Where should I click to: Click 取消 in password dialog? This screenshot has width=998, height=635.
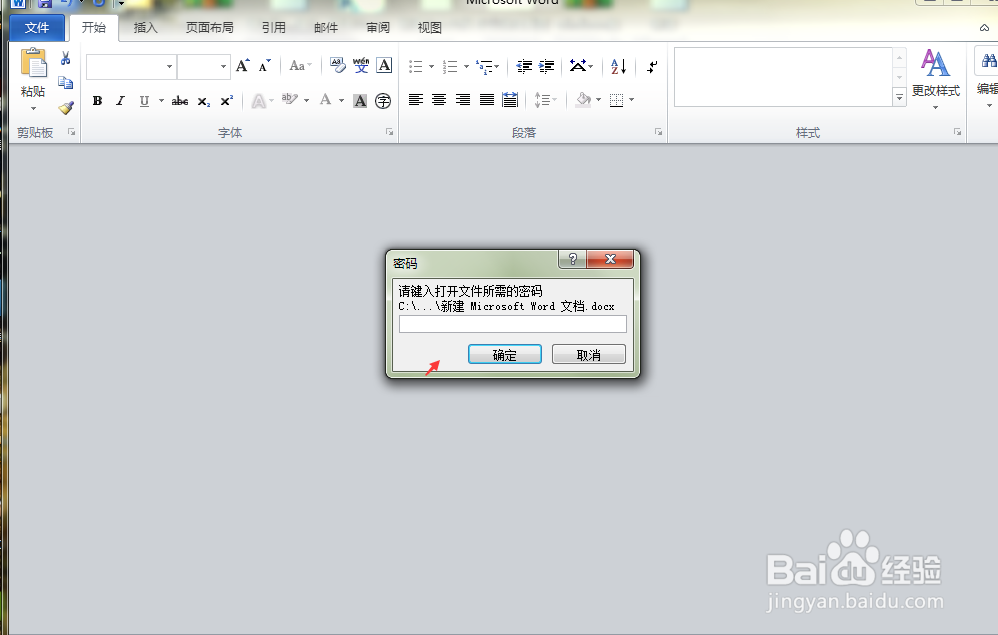[589, 354]
